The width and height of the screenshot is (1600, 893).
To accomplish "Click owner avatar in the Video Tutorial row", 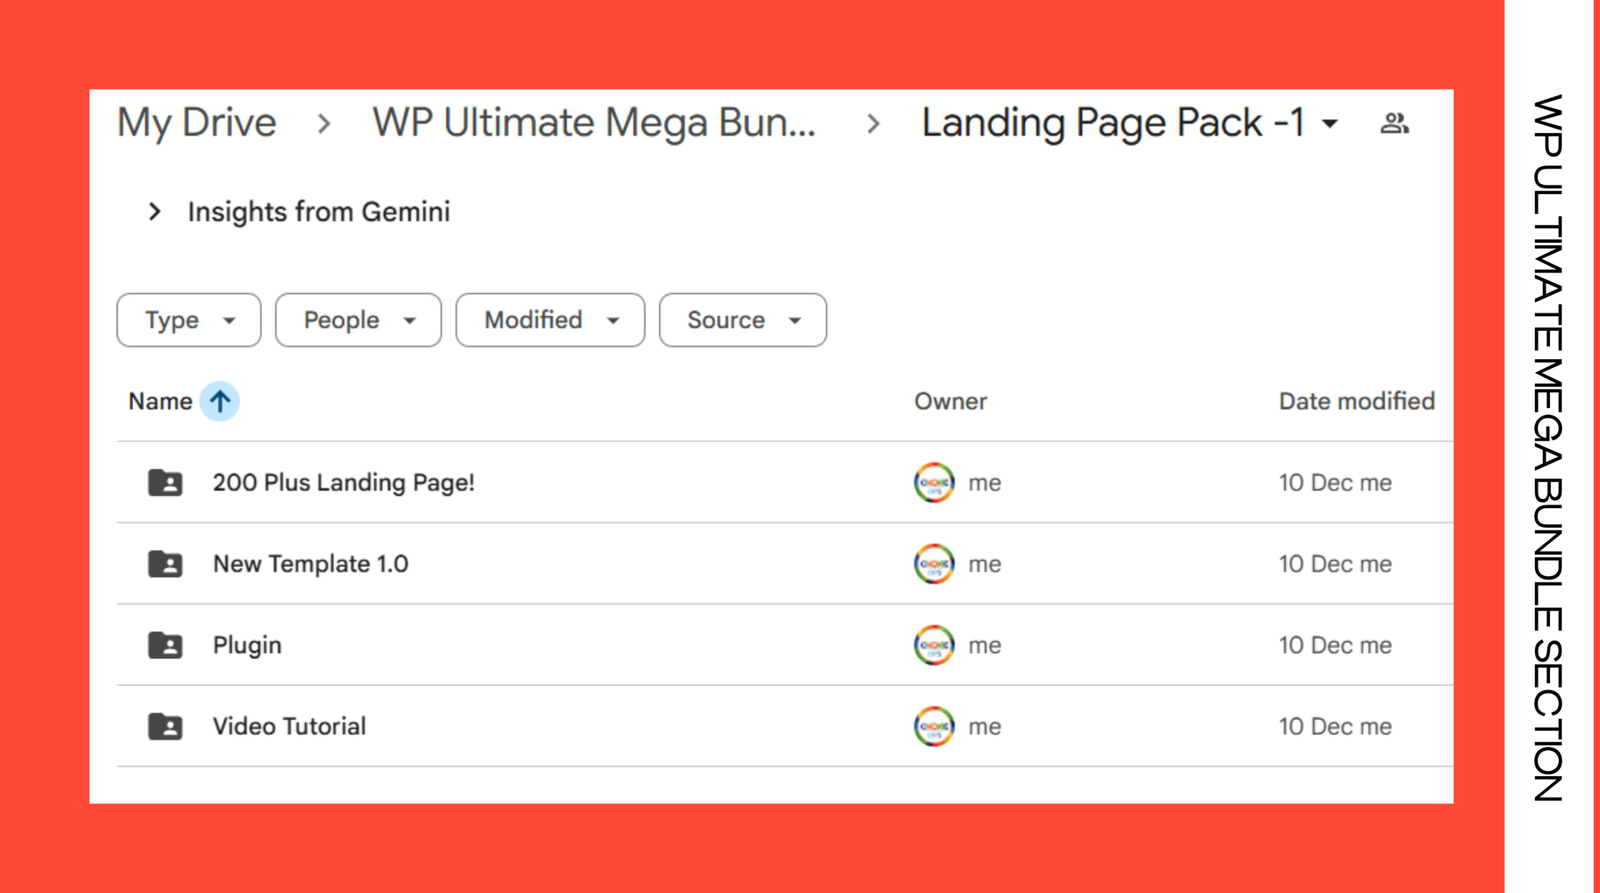I will (934, 727).
